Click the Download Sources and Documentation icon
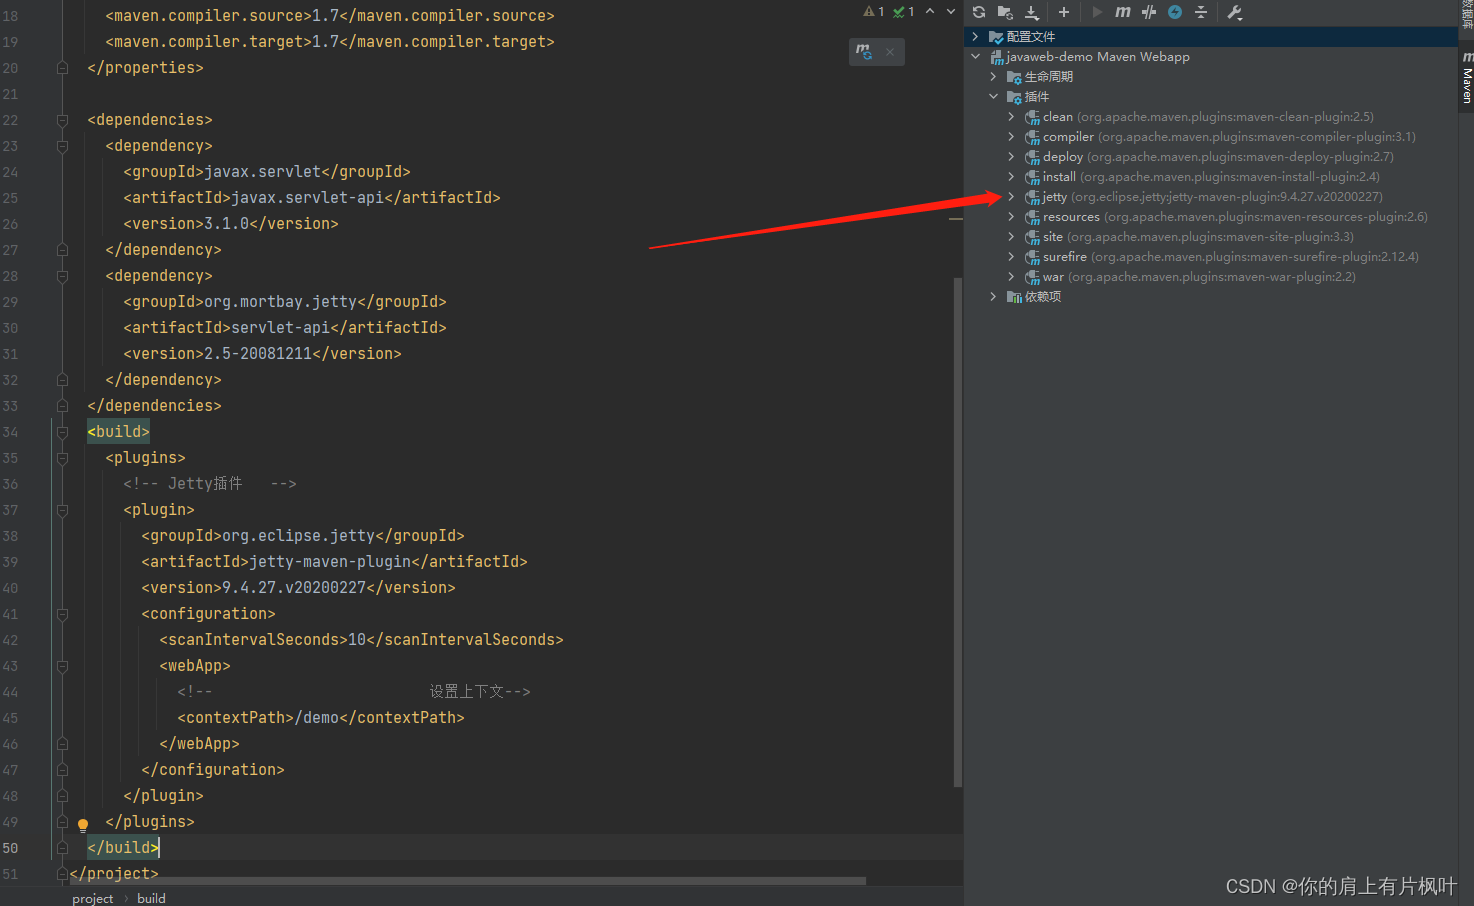Image resolution: width=1474 pixels, height=906 pixels. tap(1031, 12)
